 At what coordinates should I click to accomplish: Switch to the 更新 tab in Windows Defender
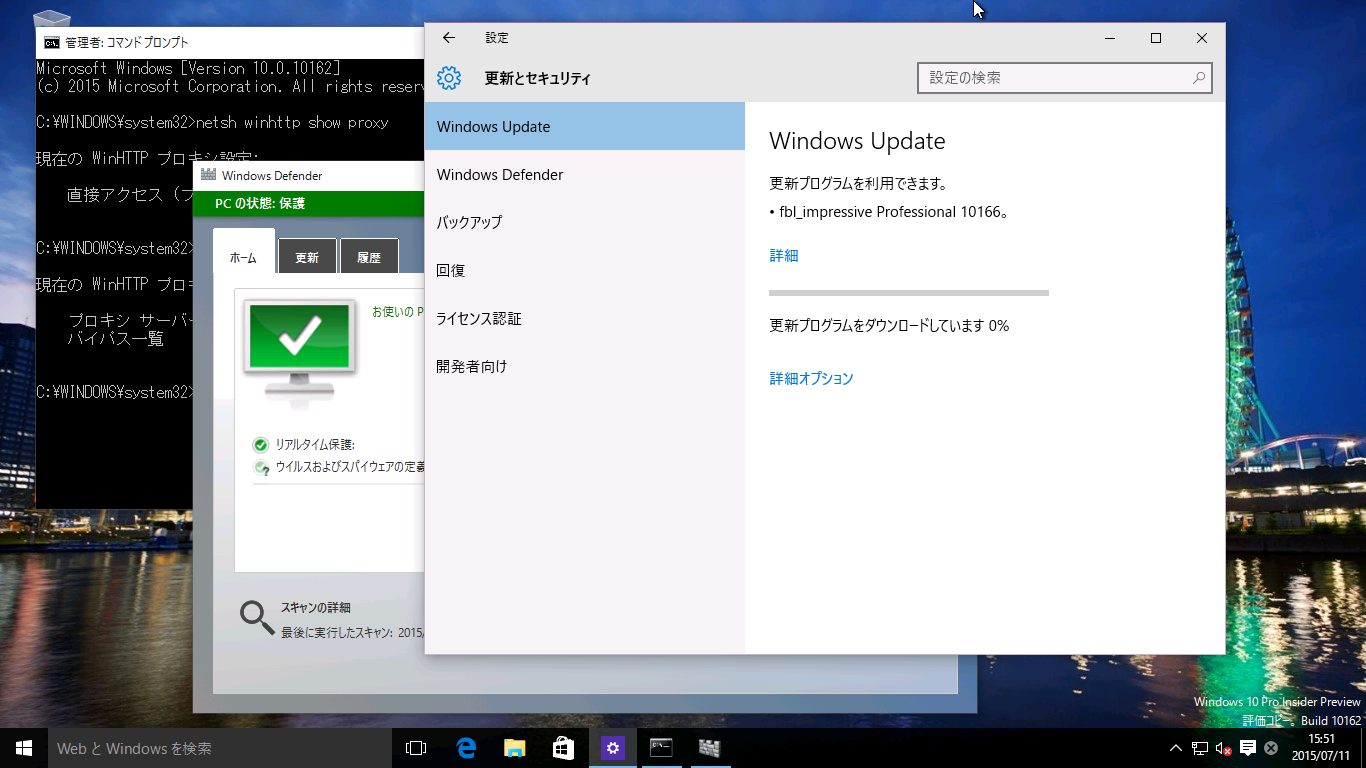pos(307,257)
